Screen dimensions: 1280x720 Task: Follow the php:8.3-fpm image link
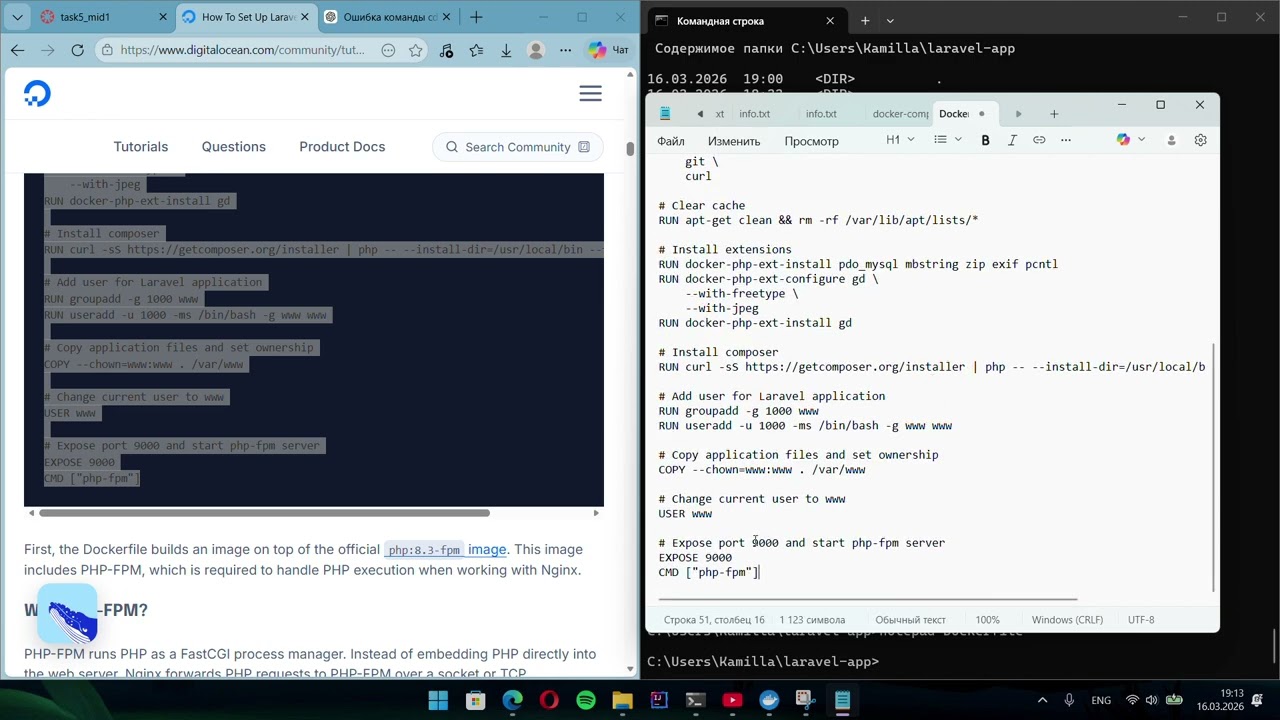click(446, 549)
